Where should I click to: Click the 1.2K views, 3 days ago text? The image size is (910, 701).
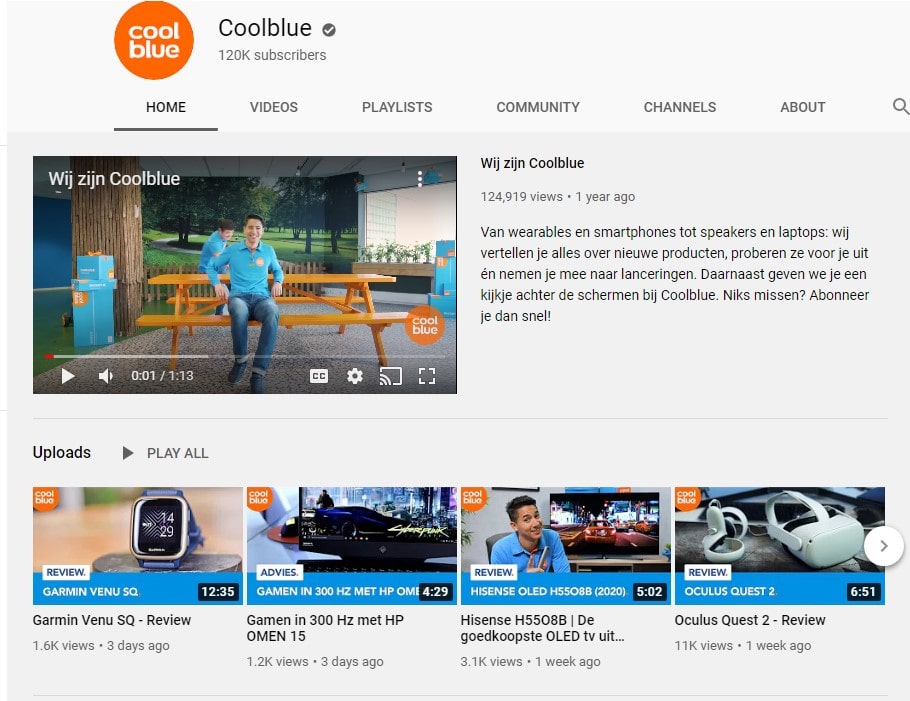[315, 662]
